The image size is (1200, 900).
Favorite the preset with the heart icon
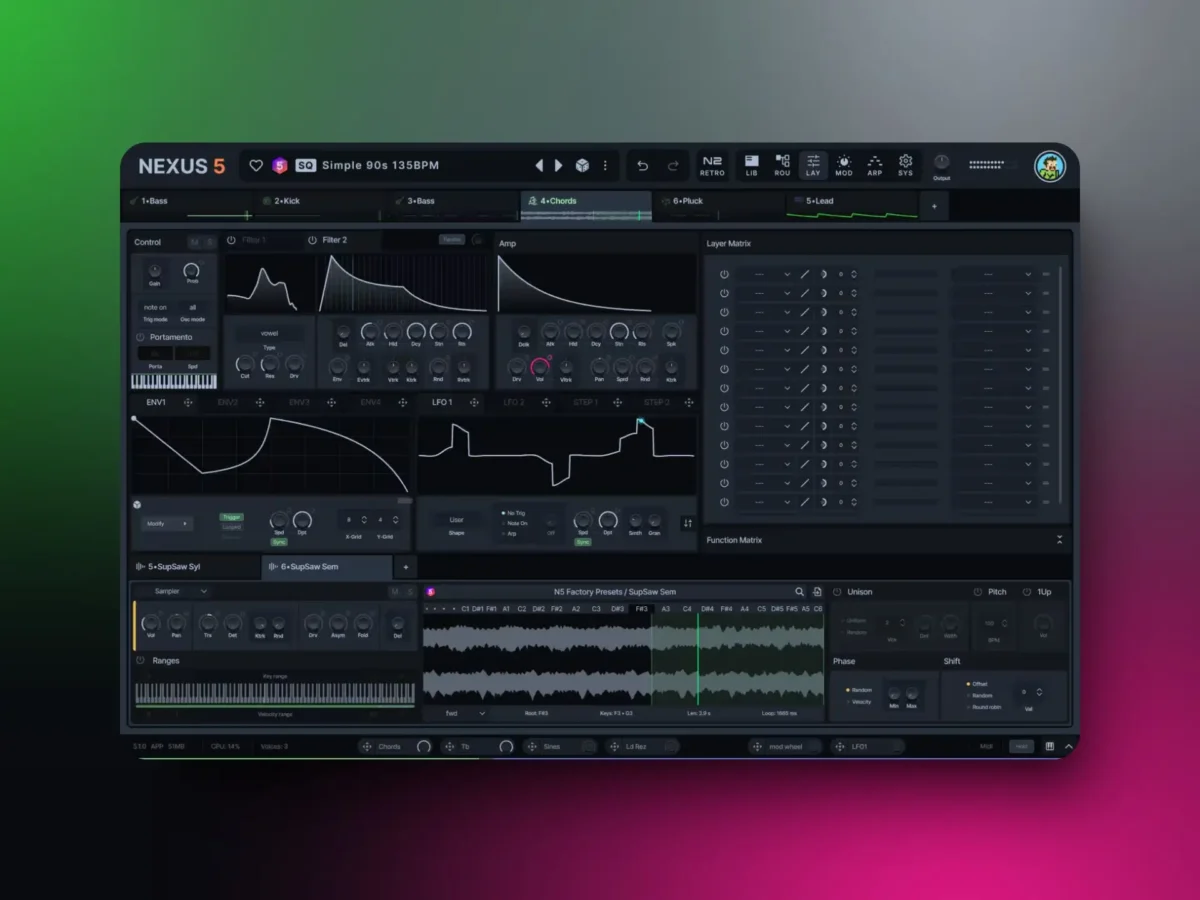point(256,165)
